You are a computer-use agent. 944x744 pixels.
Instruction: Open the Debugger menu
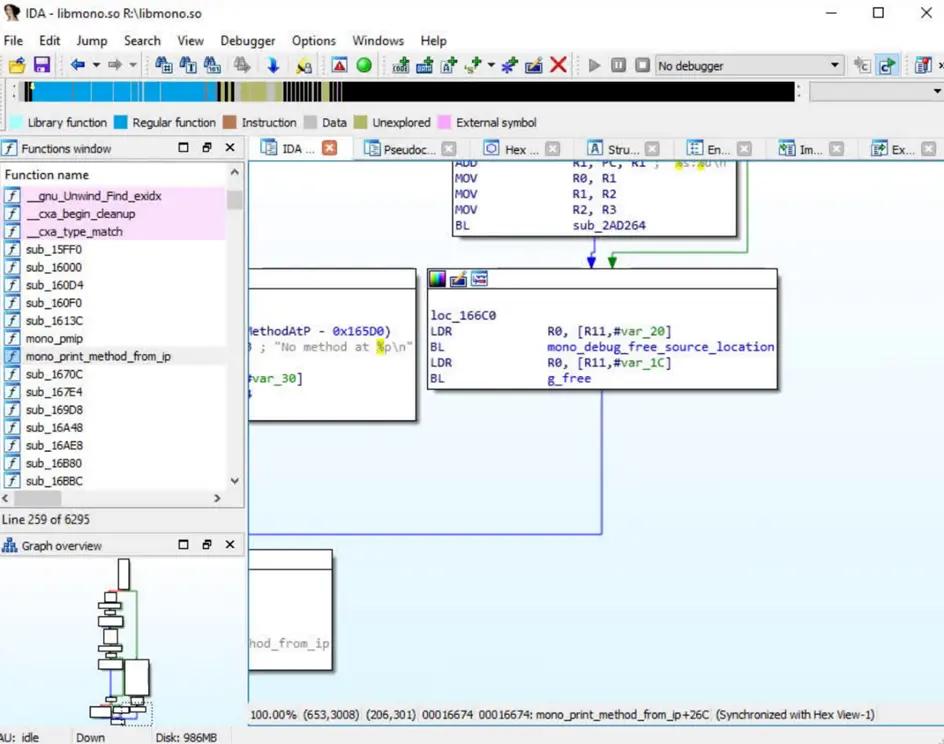coord(247,41)
